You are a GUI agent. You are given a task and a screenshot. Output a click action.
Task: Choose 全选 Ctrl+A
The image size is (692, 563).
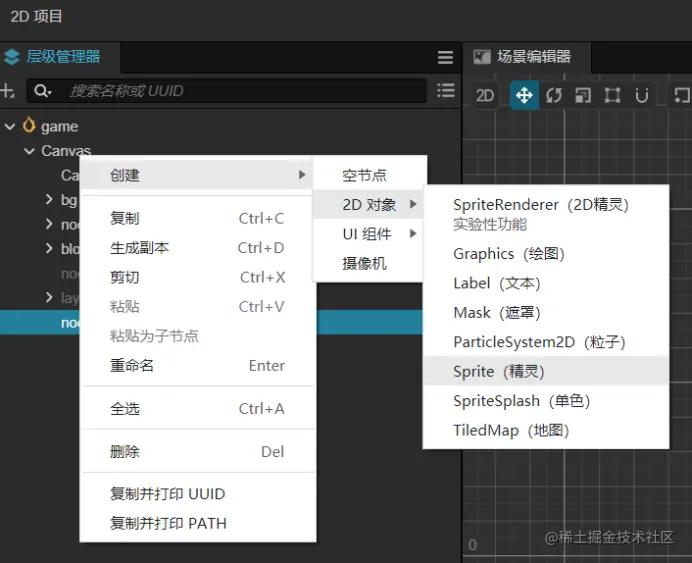[197, 409]
